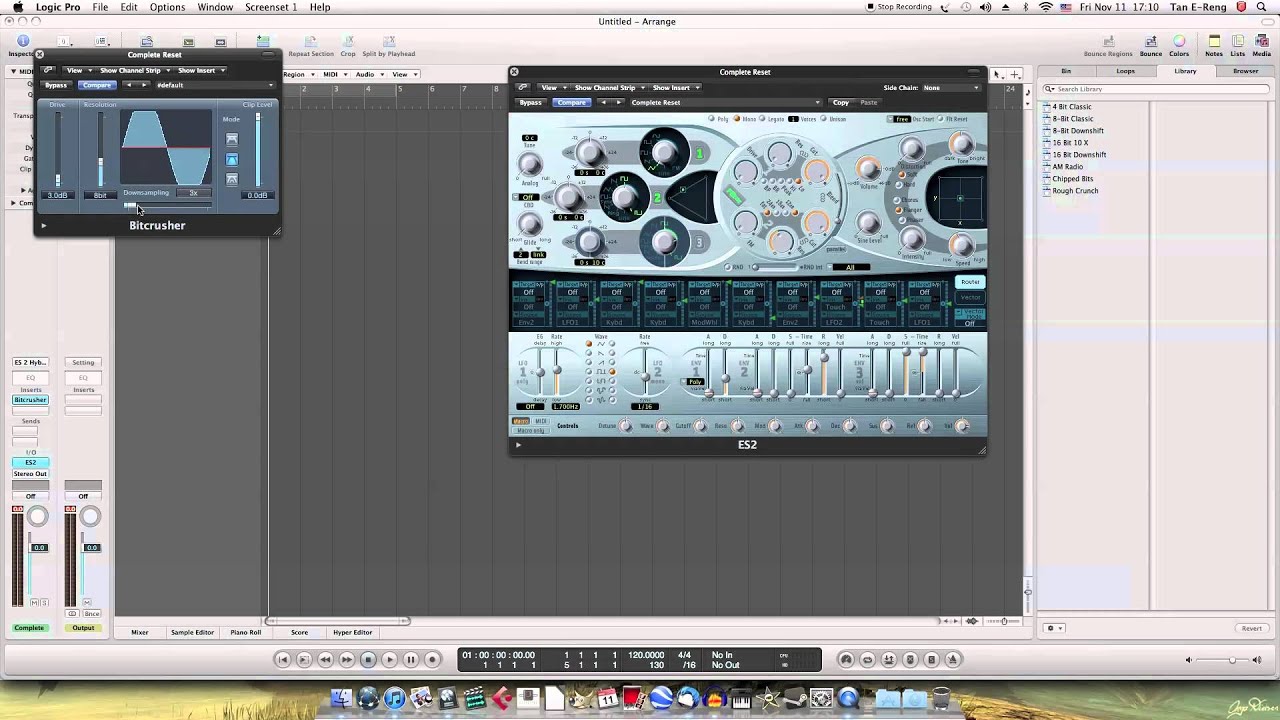Image resolution: width=1280 pixels, height=720 pixels.
Task: Open the Colors toolbar icon
Action: (1179, 46)
